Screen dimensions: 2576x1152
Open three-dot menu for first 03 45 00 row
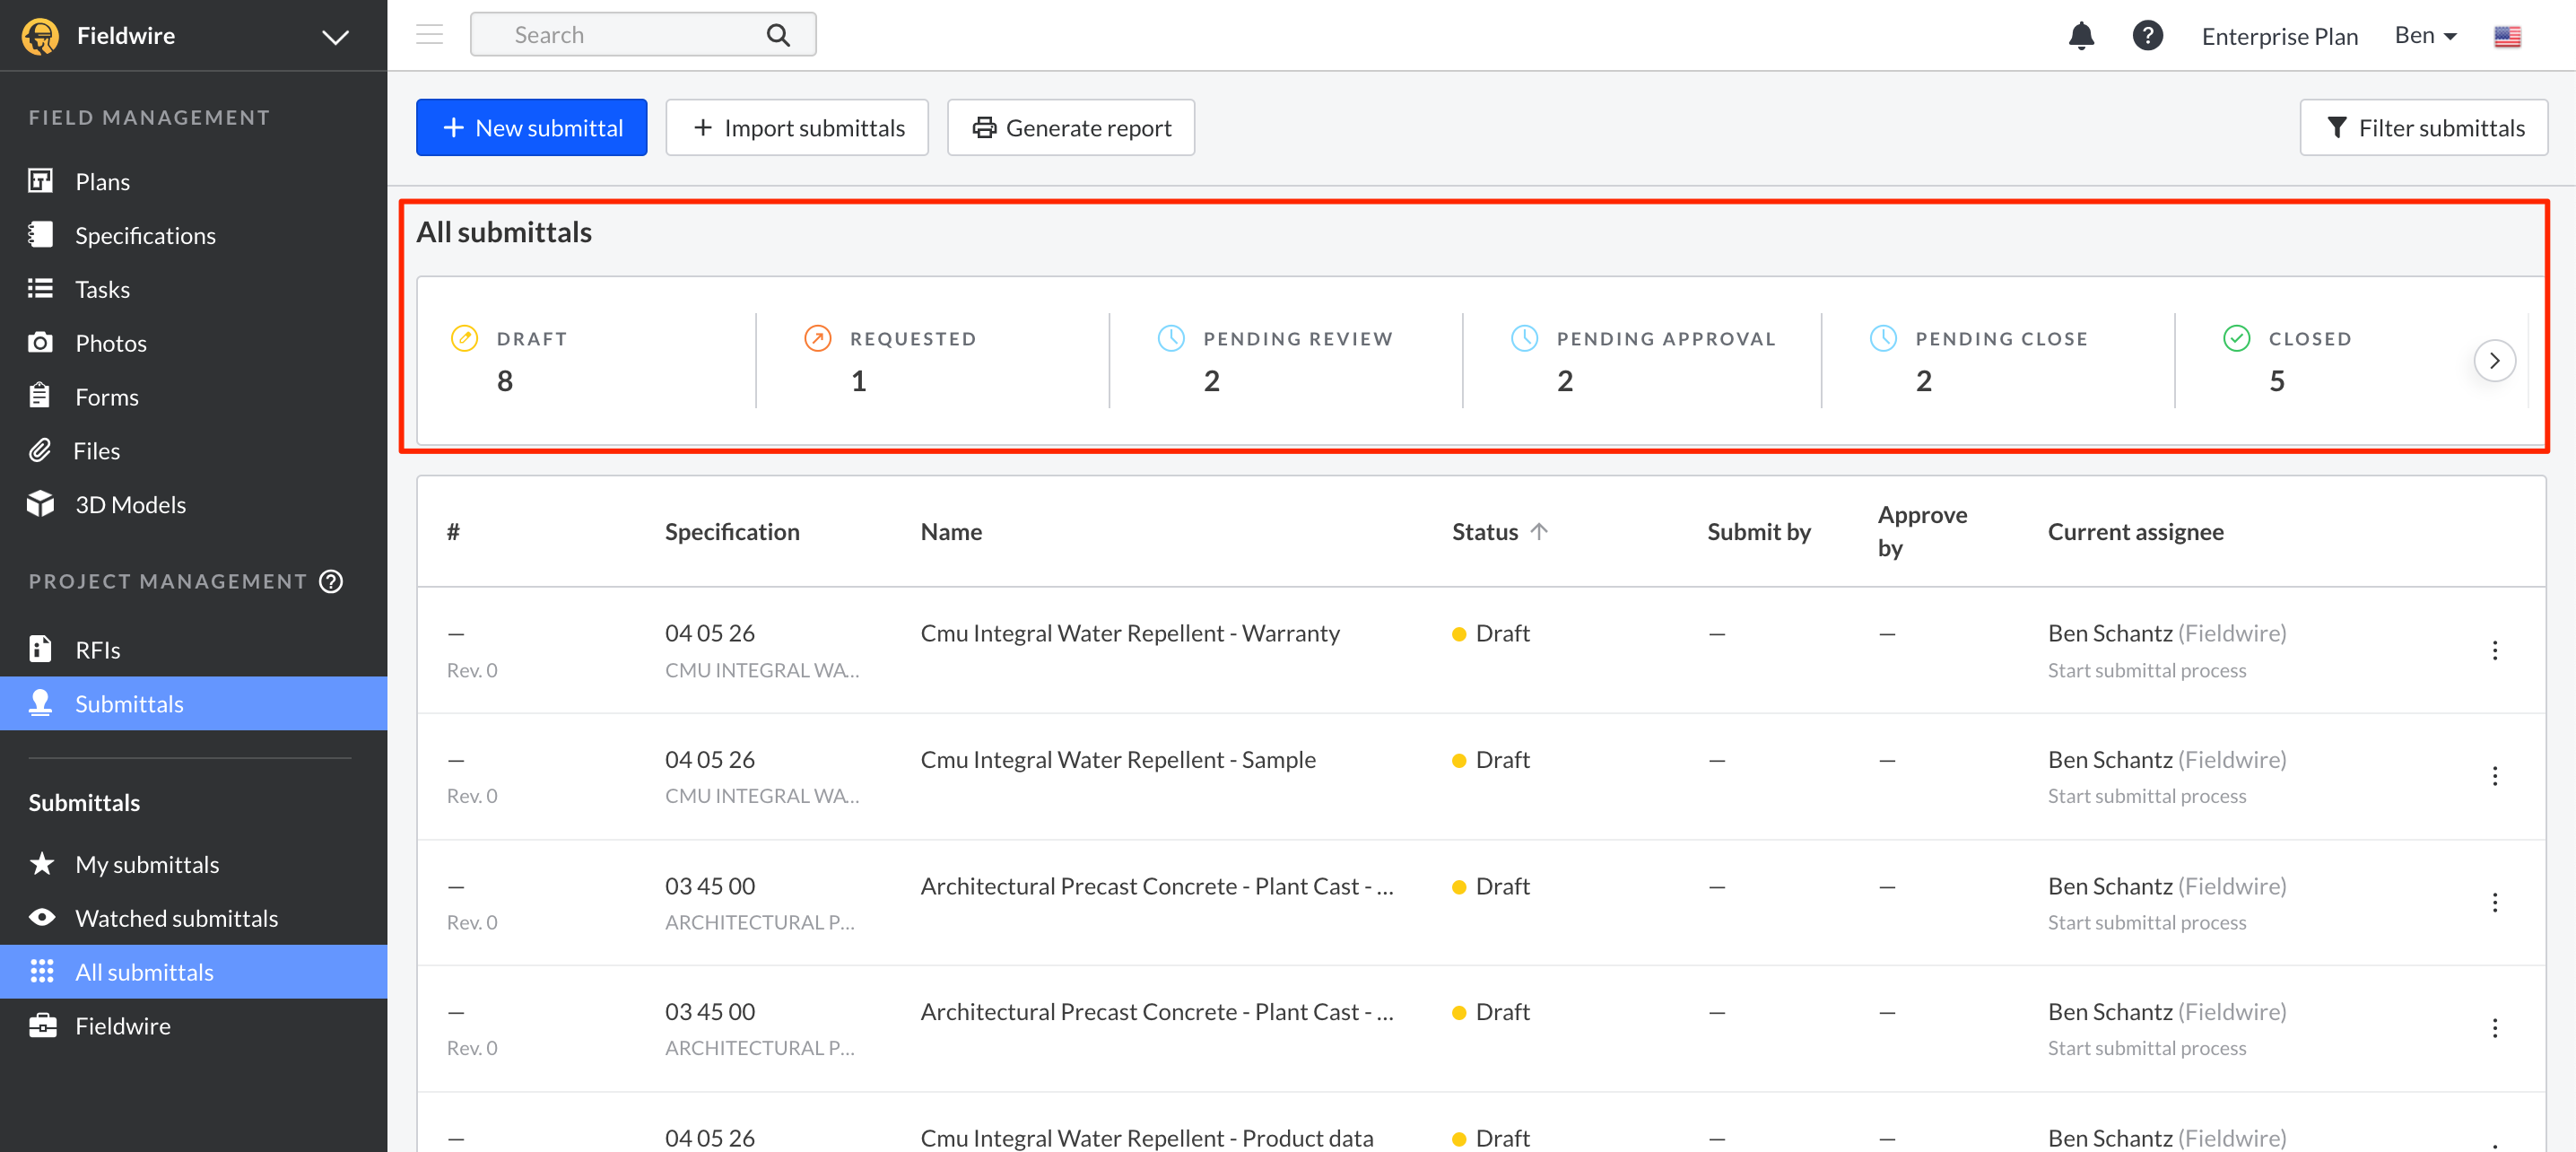click(x=2494, y=902)
